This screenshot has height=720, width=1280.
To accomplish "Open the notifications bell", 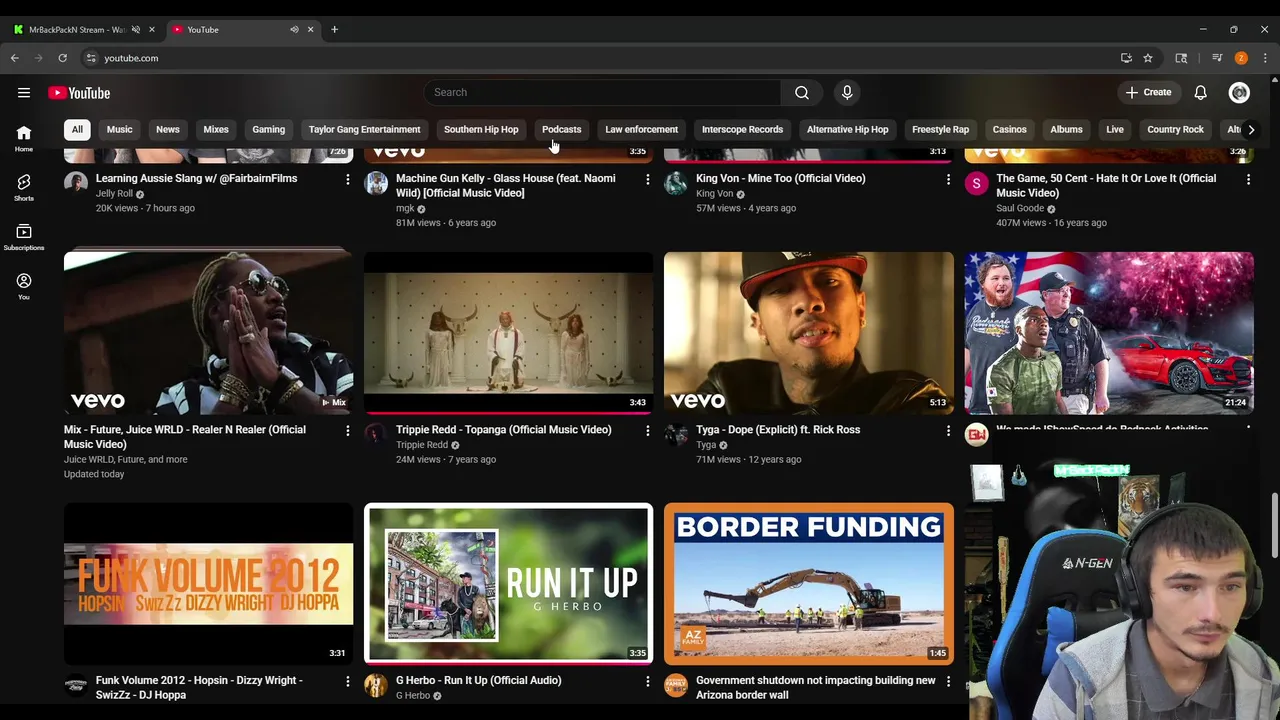I will [x=1200, y=93].
